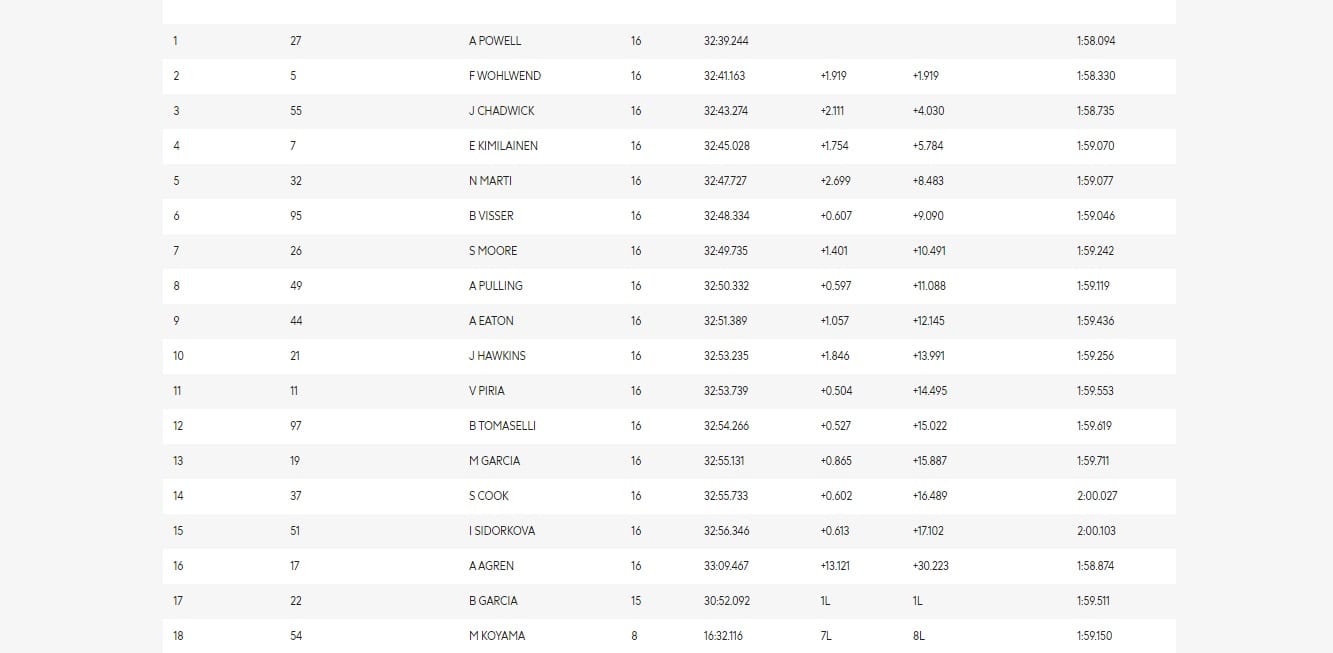Click I SIDORKOVA driver name
This screenshot has height=653, width=1333.
click(x=501, y=531)
